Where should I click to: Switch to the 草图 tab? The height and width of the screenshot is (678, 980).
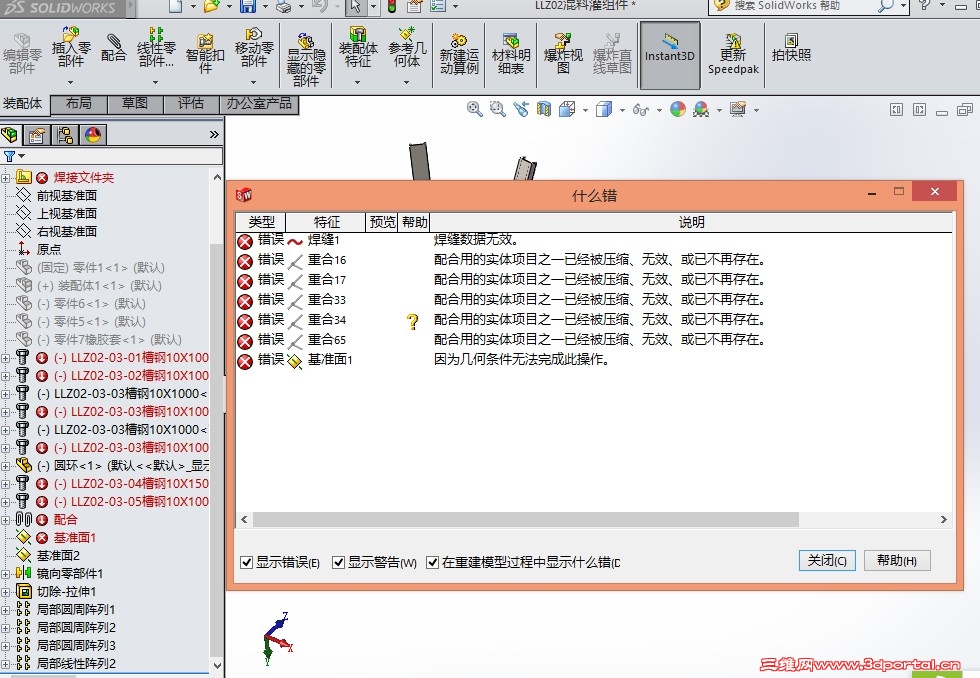pos(135,103)
